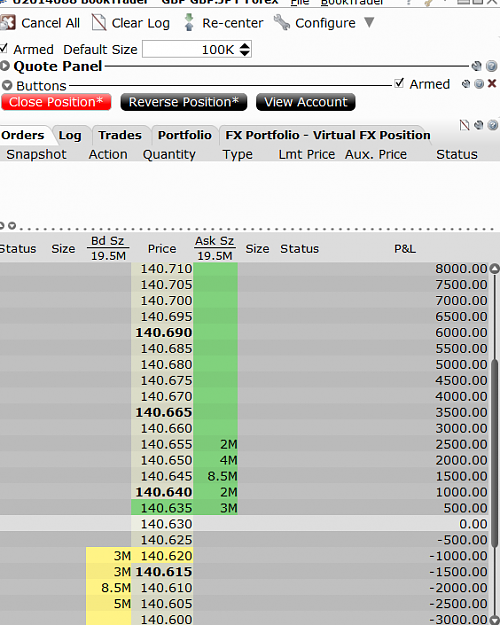Click the Clear Log page icon
The height and width of the screenshot is (625, 500).
[98, 23]
